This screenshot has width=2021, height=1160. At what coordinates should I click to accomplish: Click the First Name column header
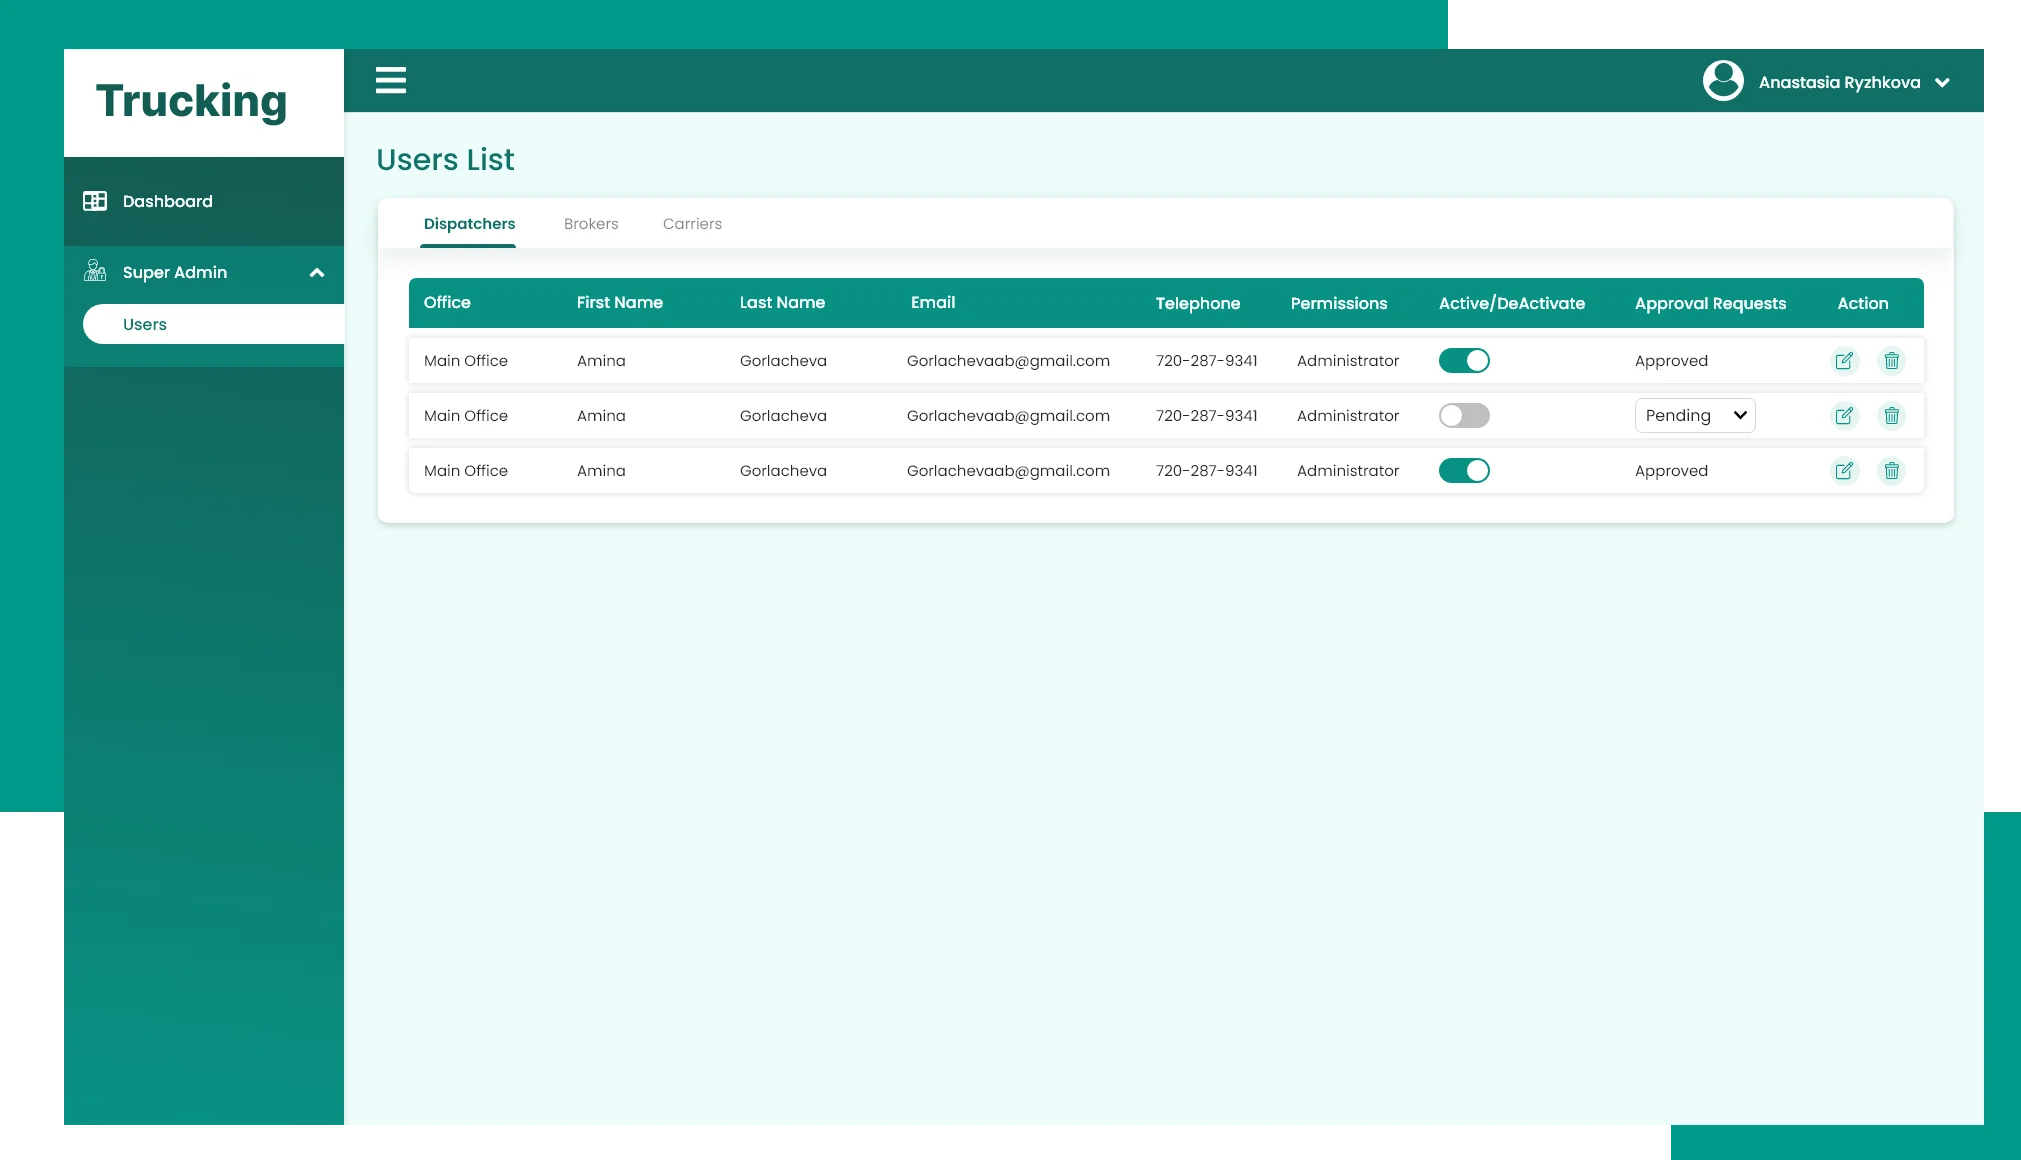coord(619,302)
